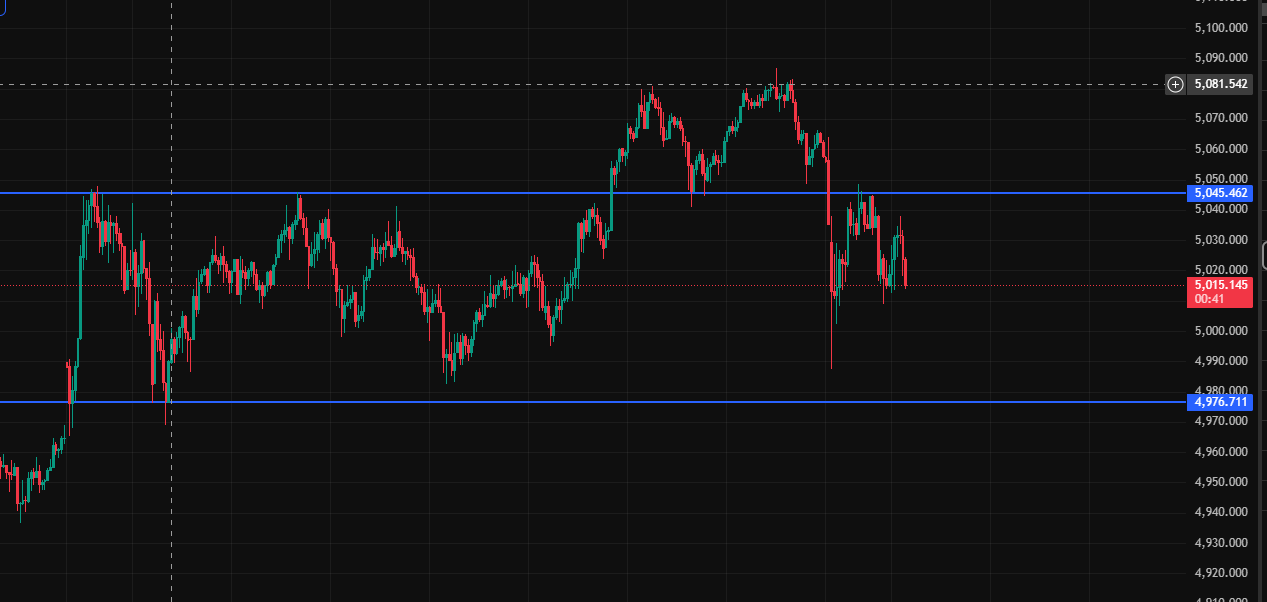Click the 4,960.000 price axis label
1267x602 pixels.
(1221, 452)
